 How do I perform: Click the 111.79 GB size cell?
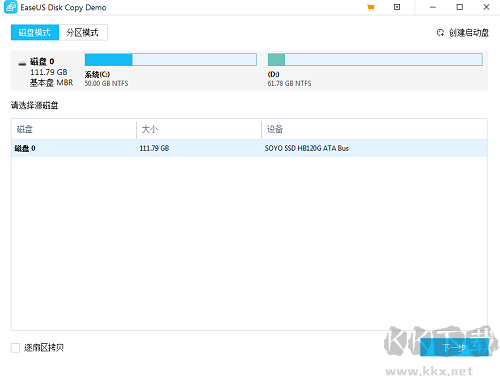(x=154, y=148)
